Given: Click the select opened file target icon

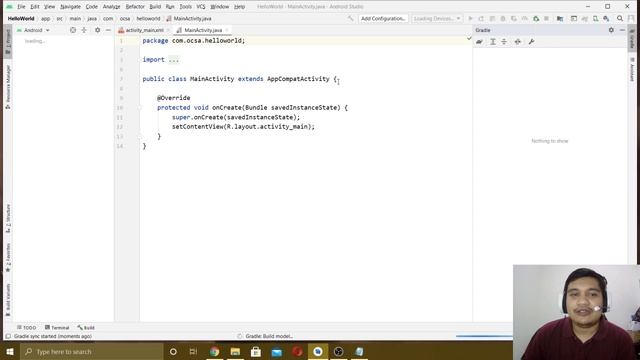Looking at the screenshot, I should coord(73,30).
